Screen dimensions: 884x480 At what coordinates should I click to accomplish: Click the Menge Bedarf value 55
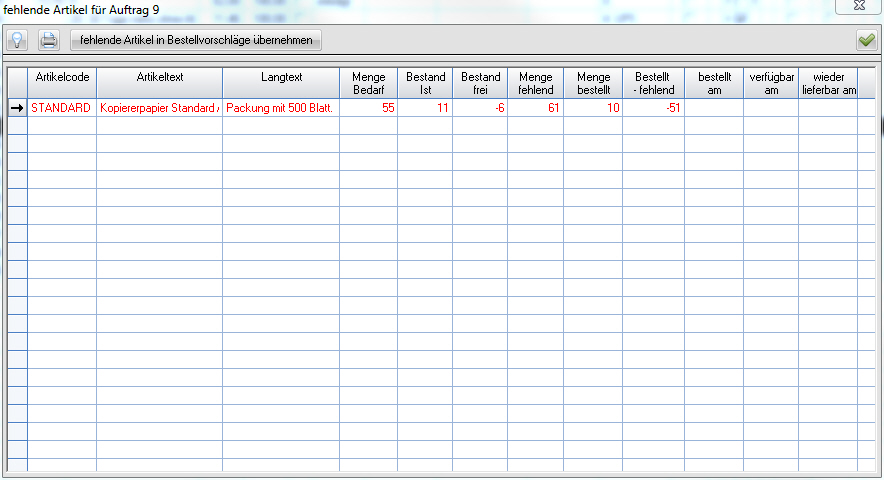pyautogui.click(x=368, y=108)
